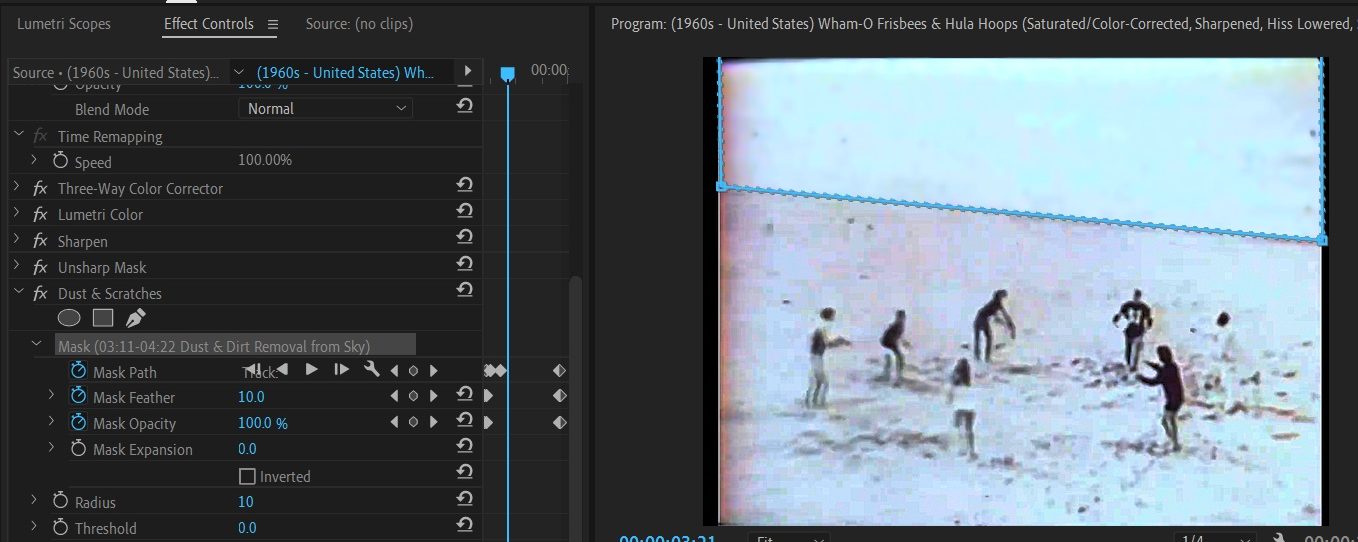The image size is (1358, 542).
Task: Go to next Mask Path keyframe
Action: click(x=433, y=371)
